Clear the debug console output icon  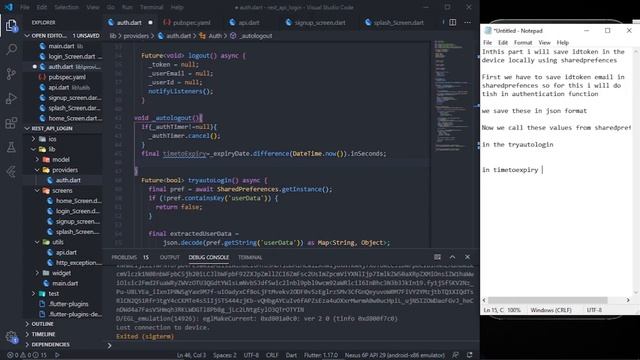coord(437,257)
